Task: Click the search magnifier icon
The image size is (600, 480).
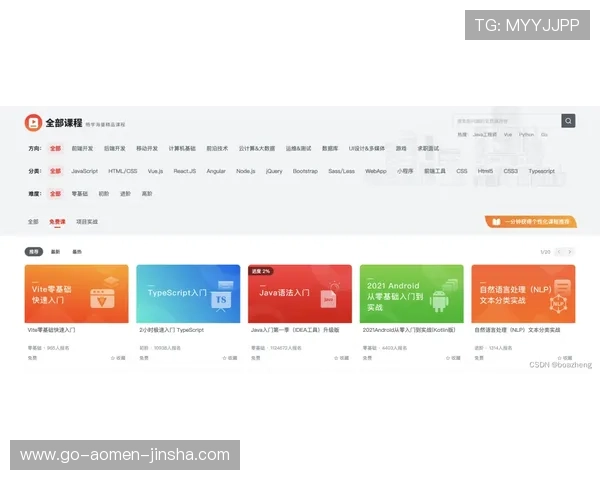Action: [x=568, y=121]
